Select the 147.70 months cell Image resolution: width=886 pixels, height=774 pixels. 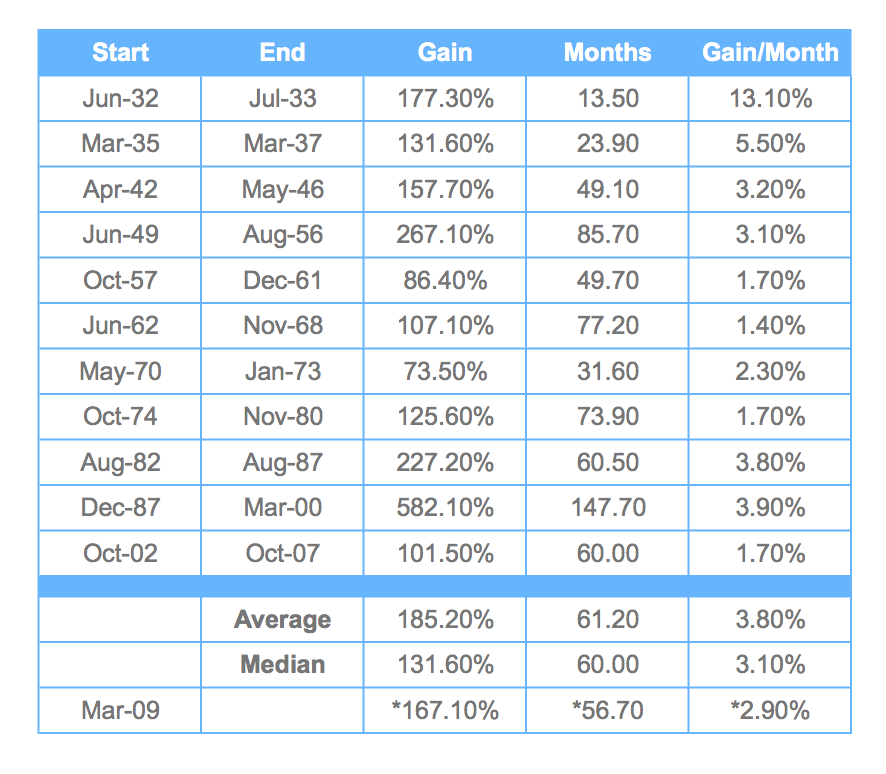[607, 508]
